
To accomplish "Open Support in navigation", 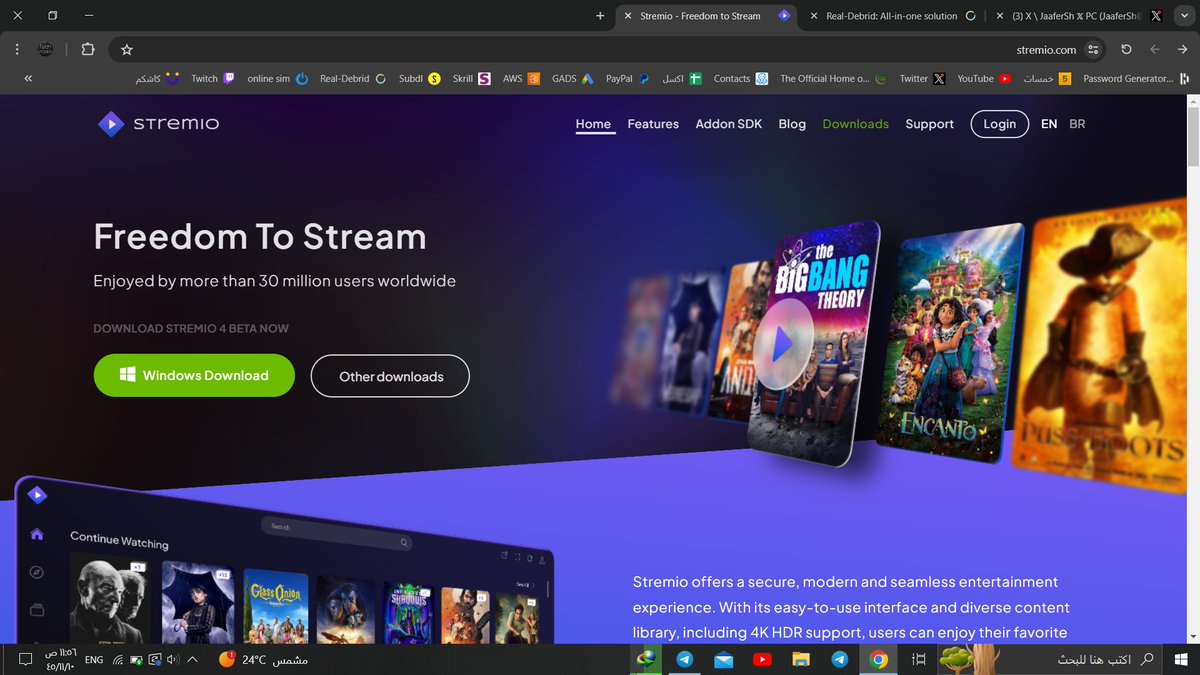I will tap(930, 124).
